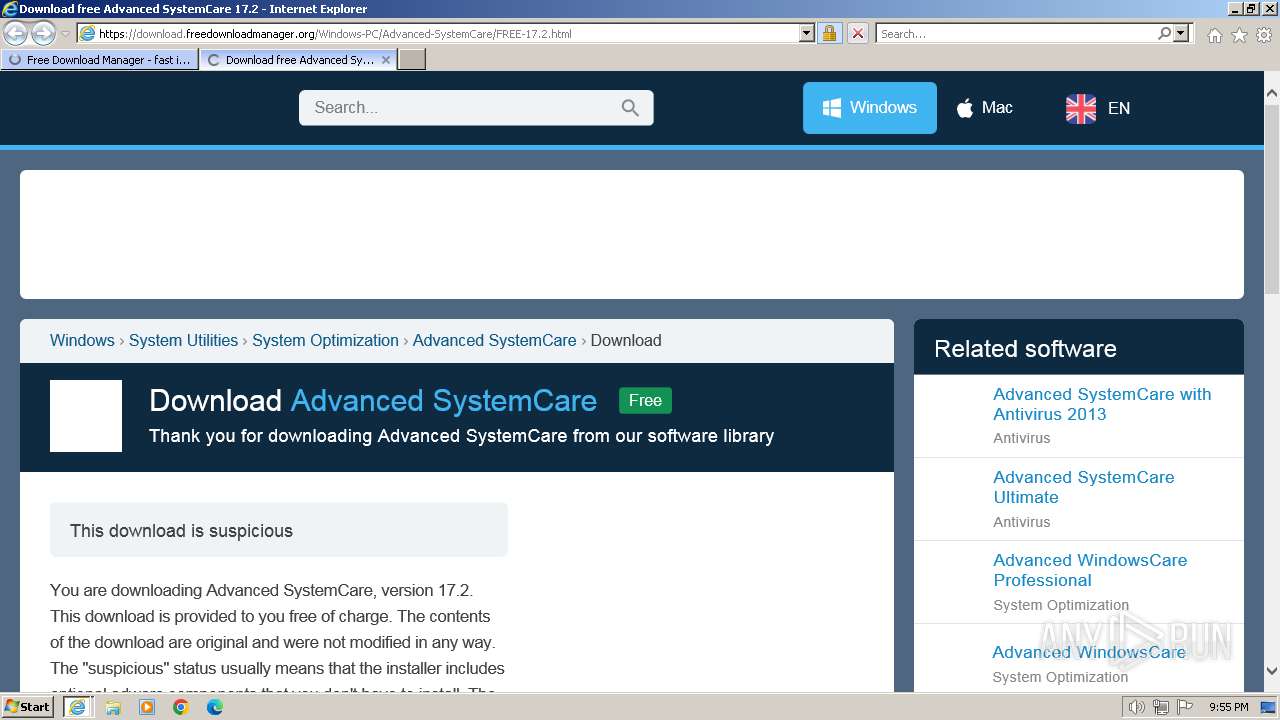Click the Windows Start button
This screenshot has width=1280, height=720.
pos(28,707)
